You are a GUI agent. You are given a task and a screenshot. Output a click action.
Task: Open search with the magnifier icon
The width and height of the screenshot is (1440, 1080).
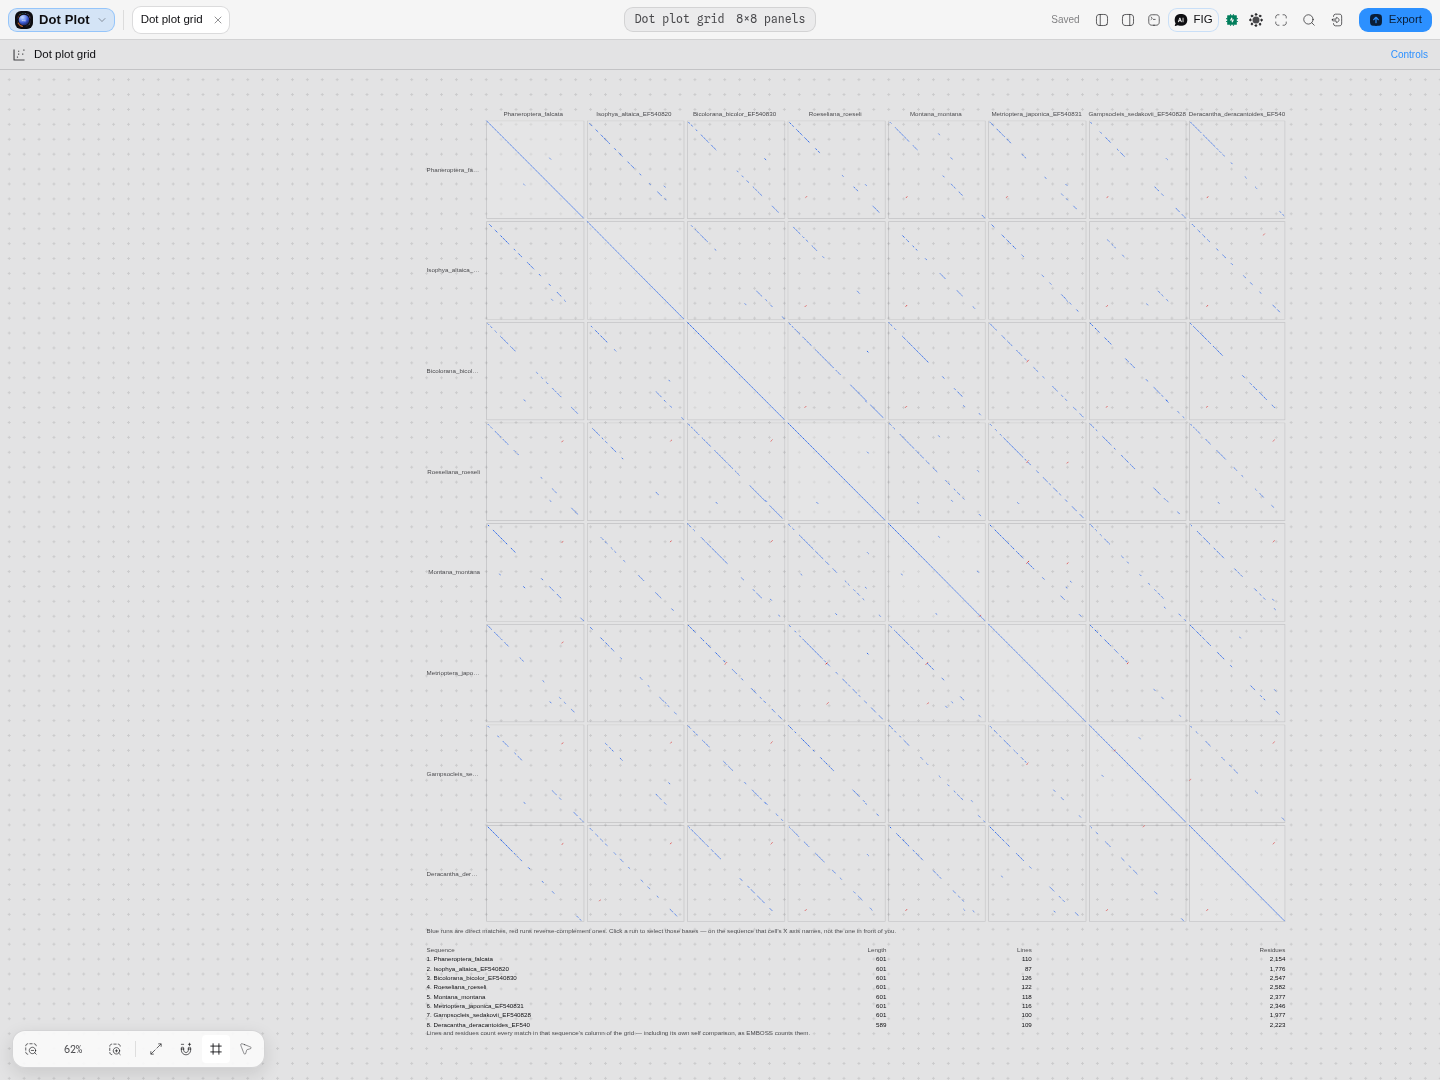(1309, 20)
